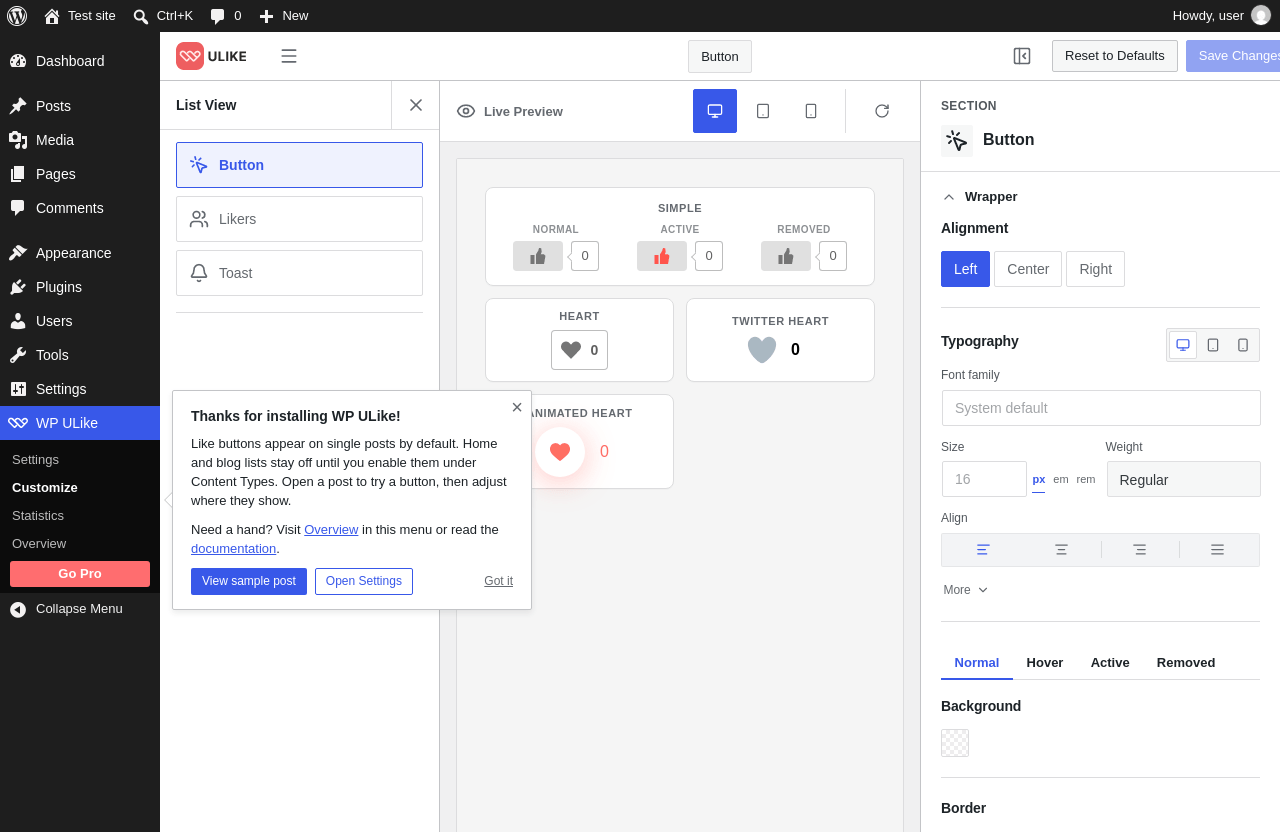Open the Ctrl+K search command
The width and height of the screenshot is (1280, 832).
pos(163,16)
